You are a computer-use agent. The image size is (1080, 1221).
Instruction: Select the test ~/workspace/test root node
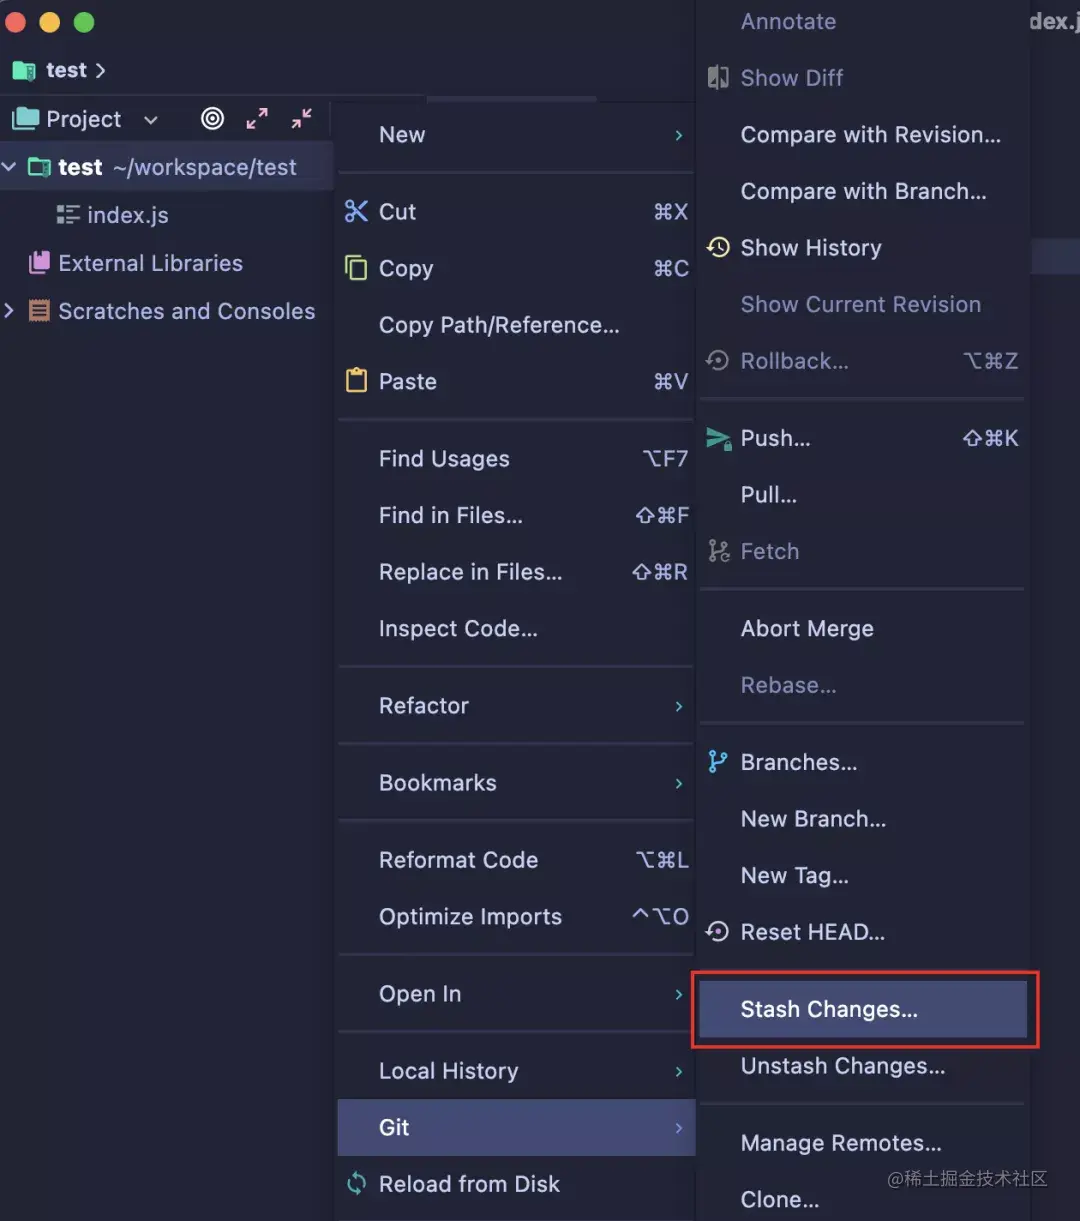click(x=166, y=167)
